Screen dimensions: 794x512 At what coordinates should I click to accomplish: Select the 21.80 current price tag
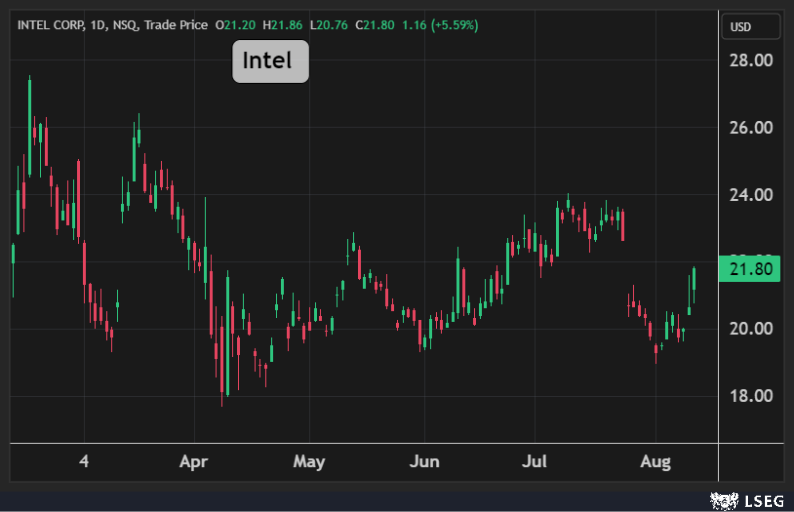tap(749, 270)
